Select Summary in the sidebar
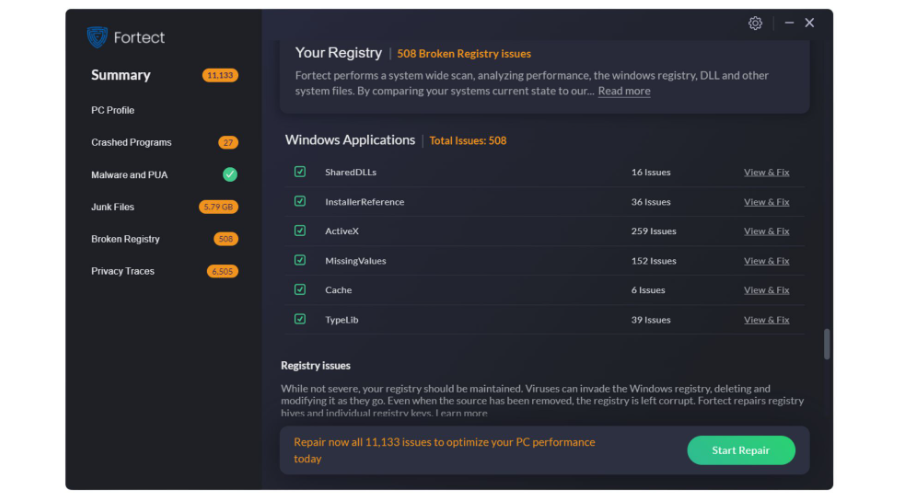Viewport: 900px width, 500px height. click(x=121, y=75)
